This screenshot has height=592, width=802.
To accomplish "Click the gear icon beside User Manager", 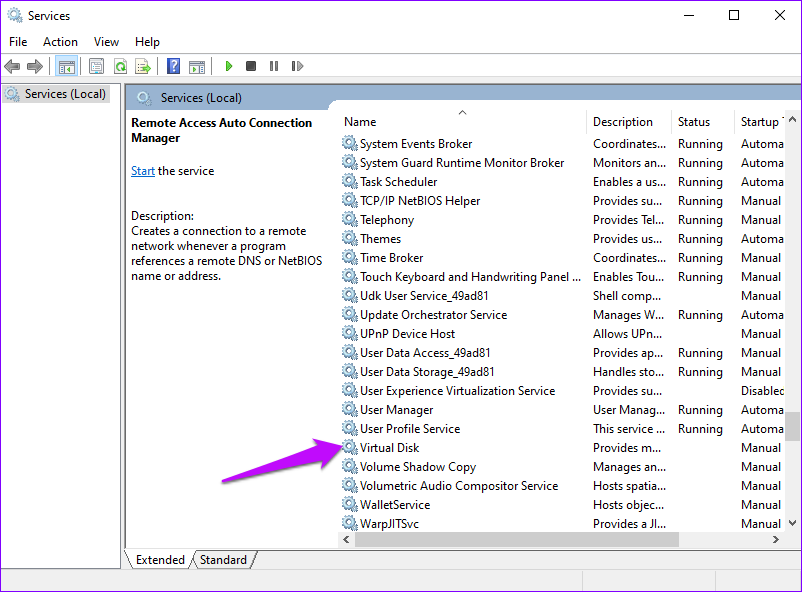I will tap(349, 409).
